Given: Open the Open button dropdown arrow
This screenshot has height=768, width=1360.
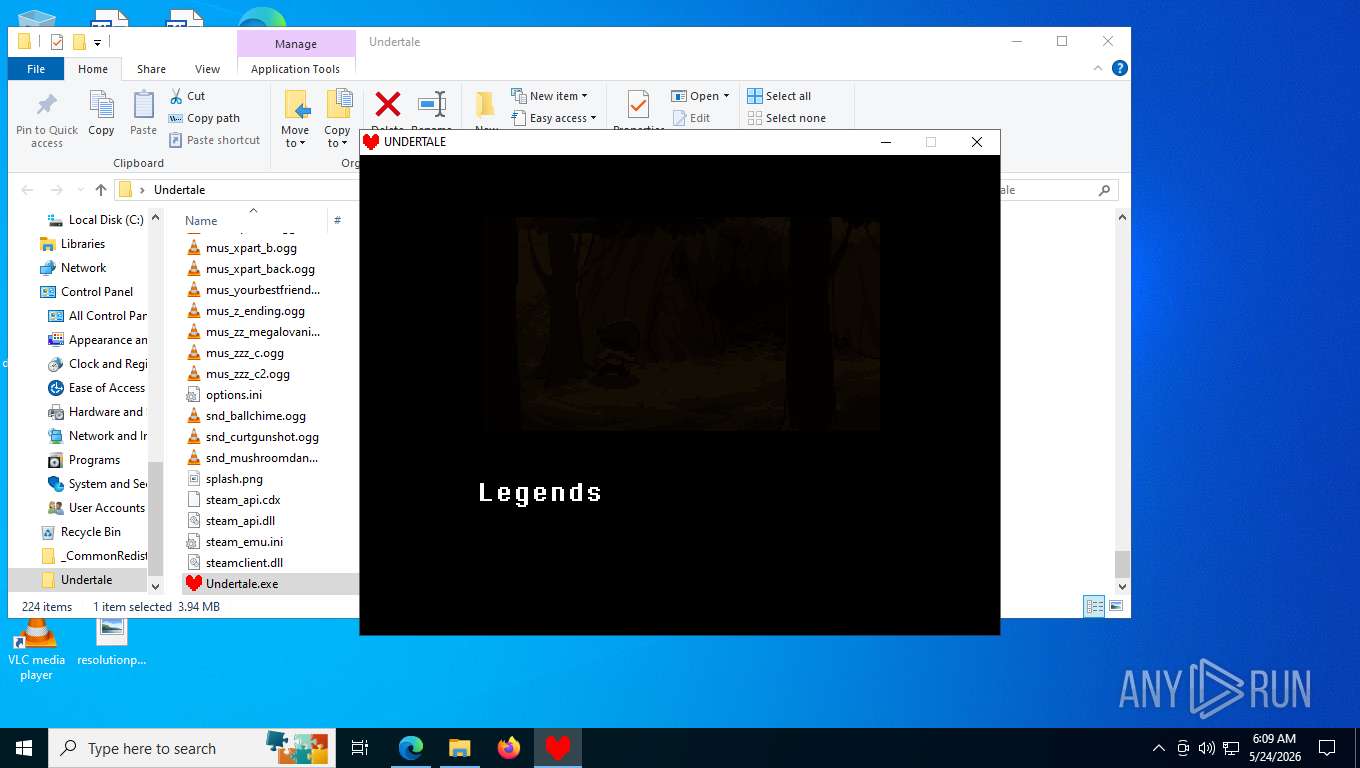Looking at the screenshot, I should coord(726,96).
